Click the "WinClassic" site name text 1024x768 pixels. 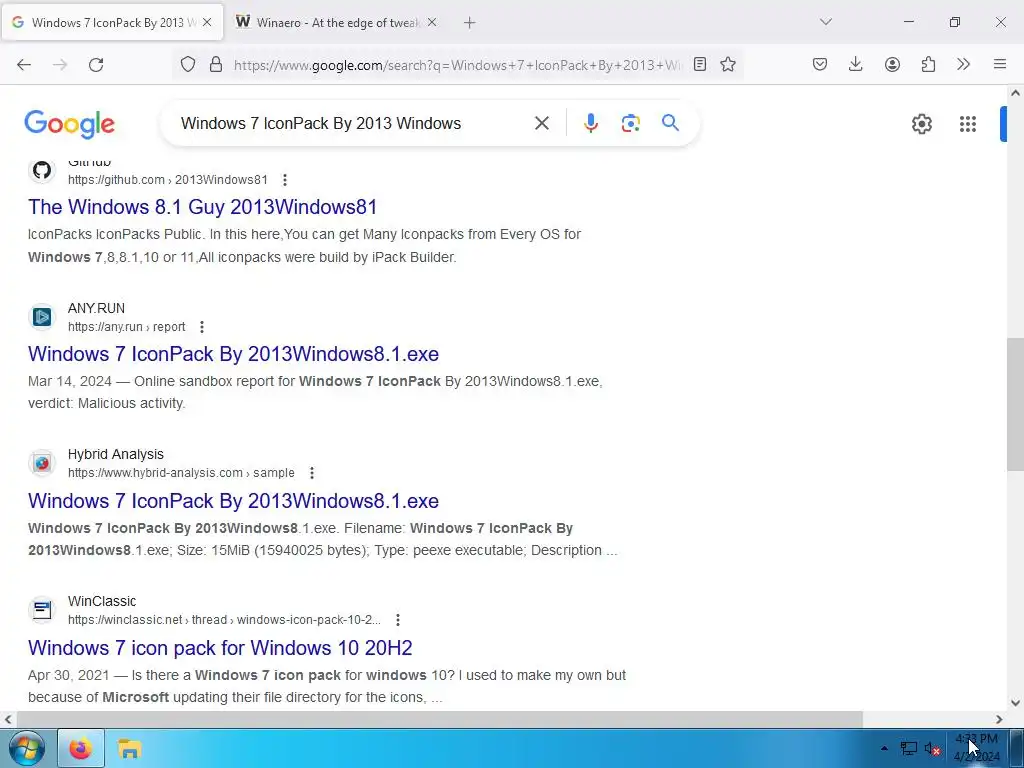[x=102, y=601]
